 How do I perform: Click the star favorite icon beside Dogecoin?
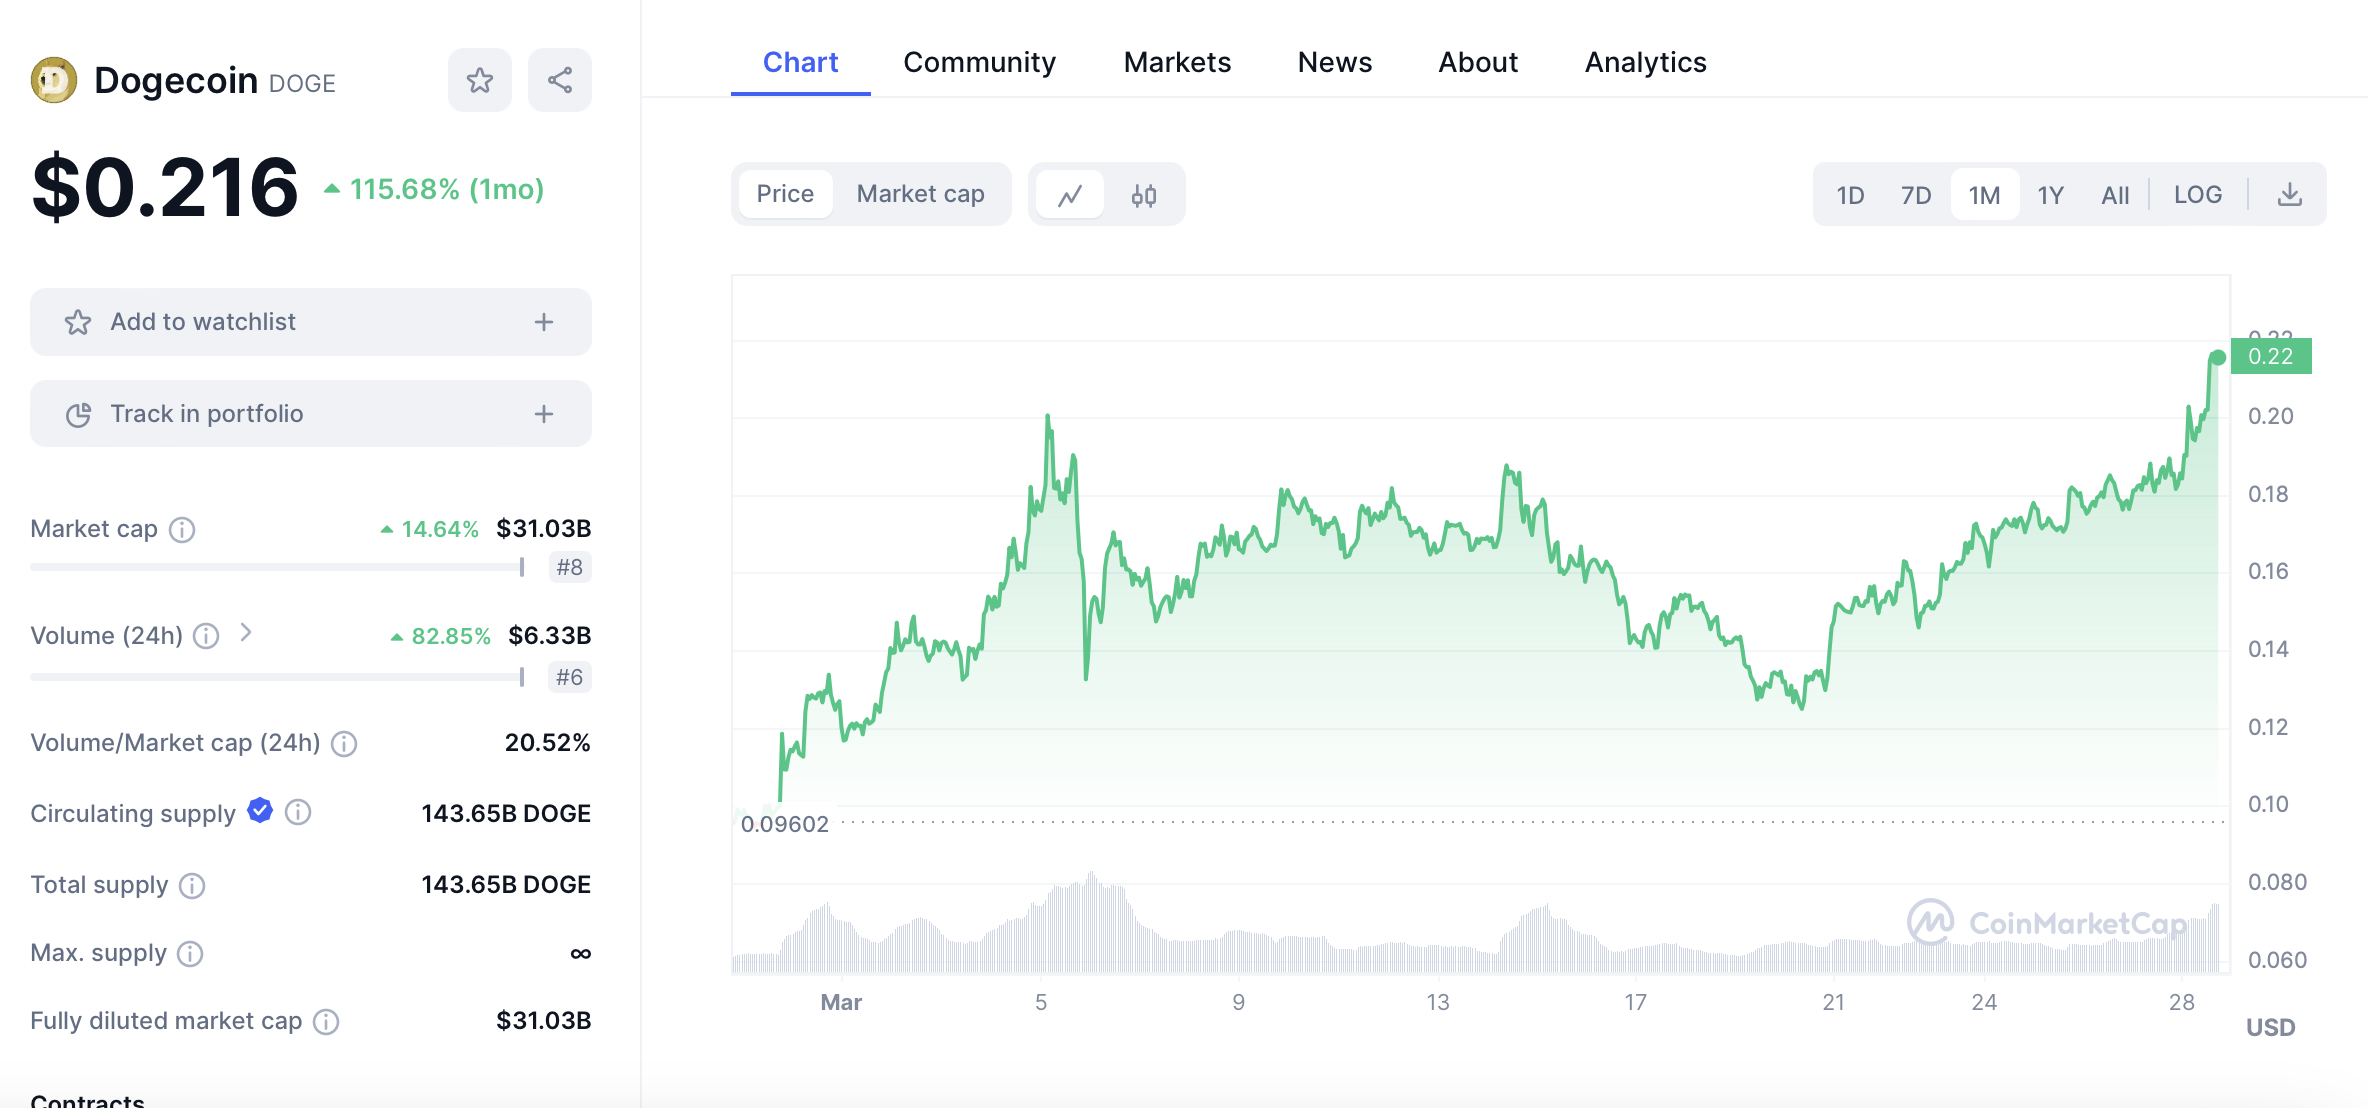point(480,80)
